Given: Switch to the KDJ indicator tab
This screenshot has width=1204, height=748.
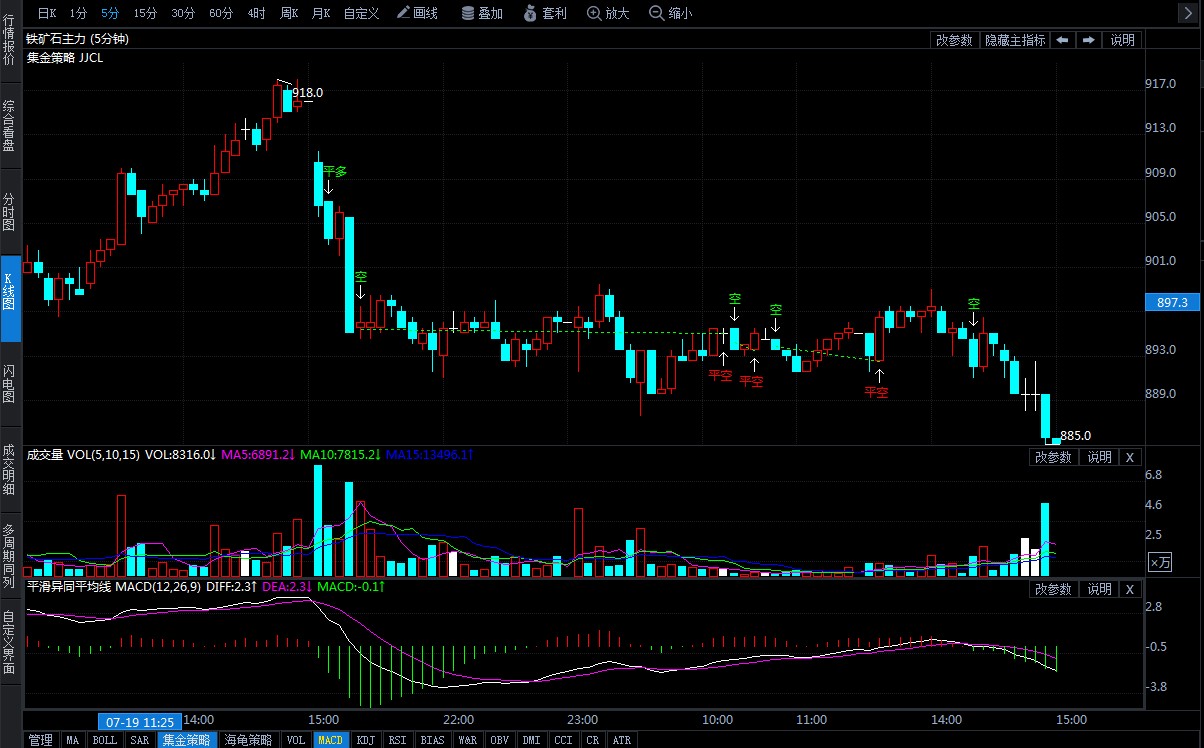Looking at the screenshot, I should [366, 740].
